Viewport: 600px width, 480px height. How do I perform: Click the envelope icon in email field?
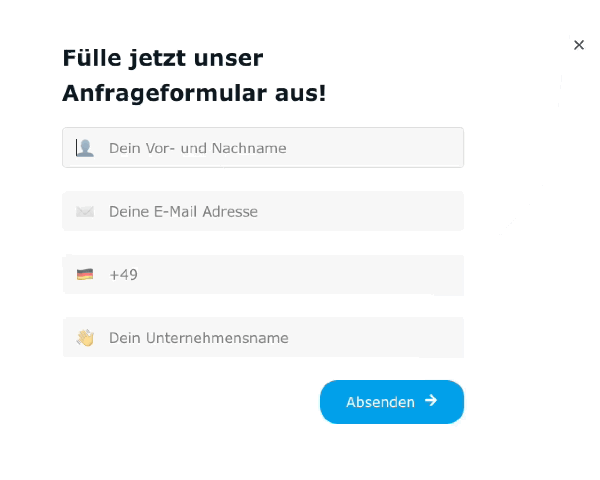(85, 212)
